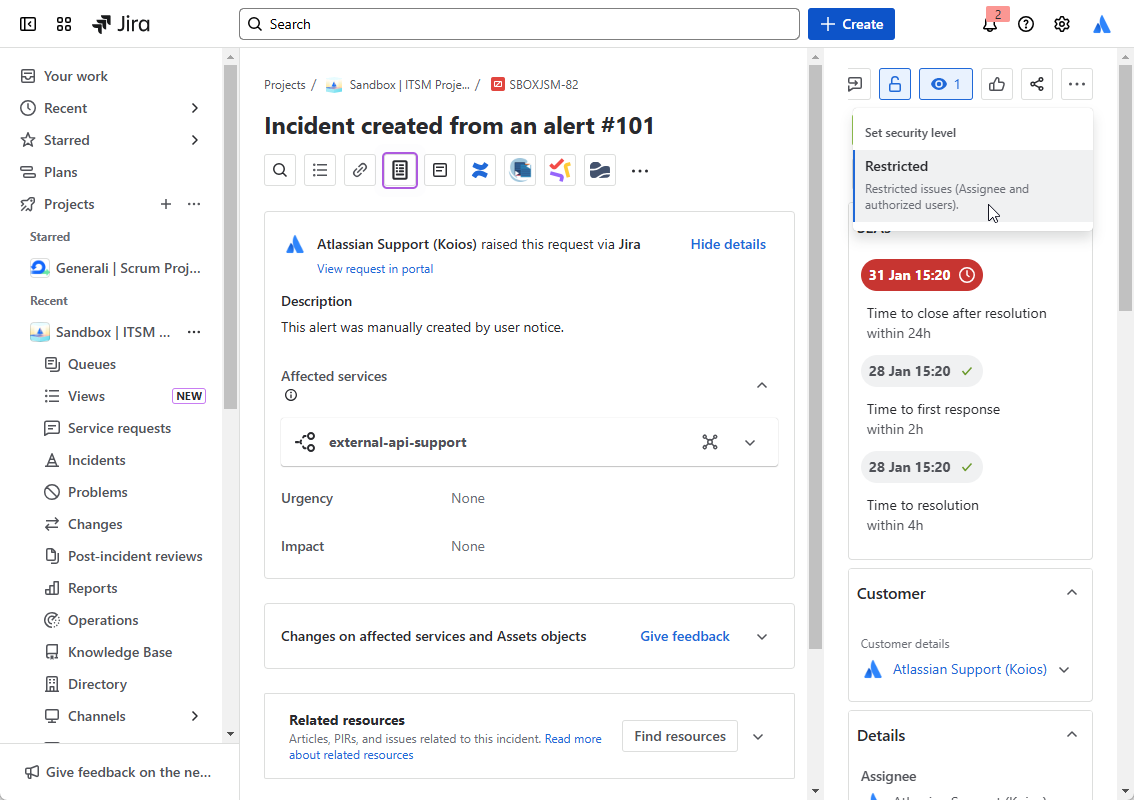Click the Give feedback link
1134x800 pixels.
click(684, 635)
